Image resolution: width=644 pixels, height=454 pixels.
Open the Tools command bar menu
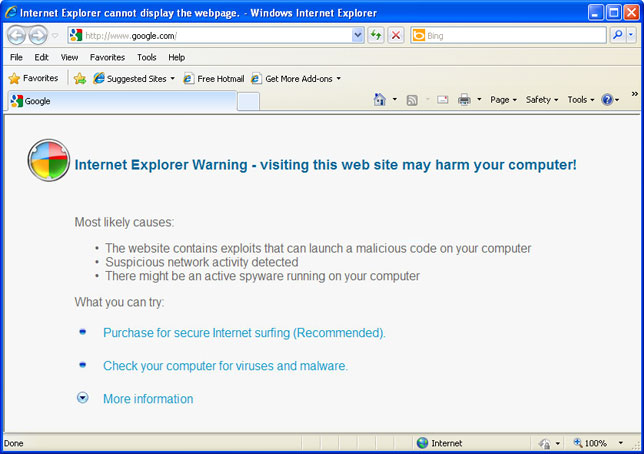pyautogui.click(x=581, y=100)
